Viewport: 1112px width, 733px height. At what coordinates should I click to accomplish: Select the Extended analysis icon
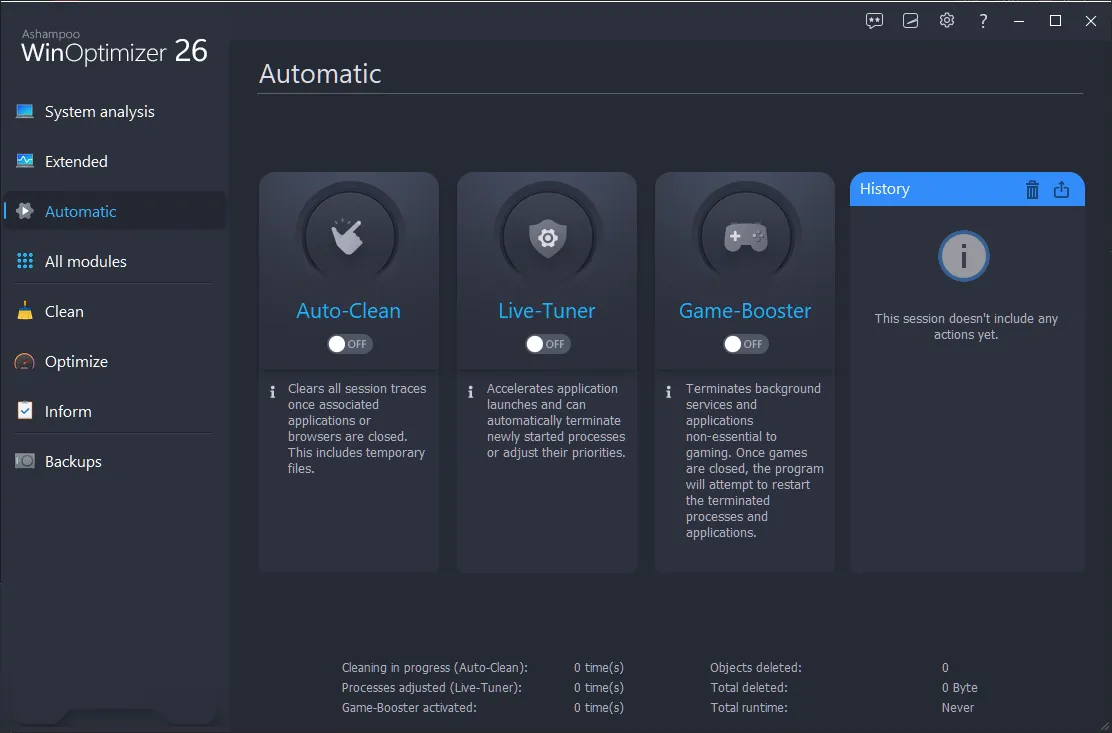[24, 161]
